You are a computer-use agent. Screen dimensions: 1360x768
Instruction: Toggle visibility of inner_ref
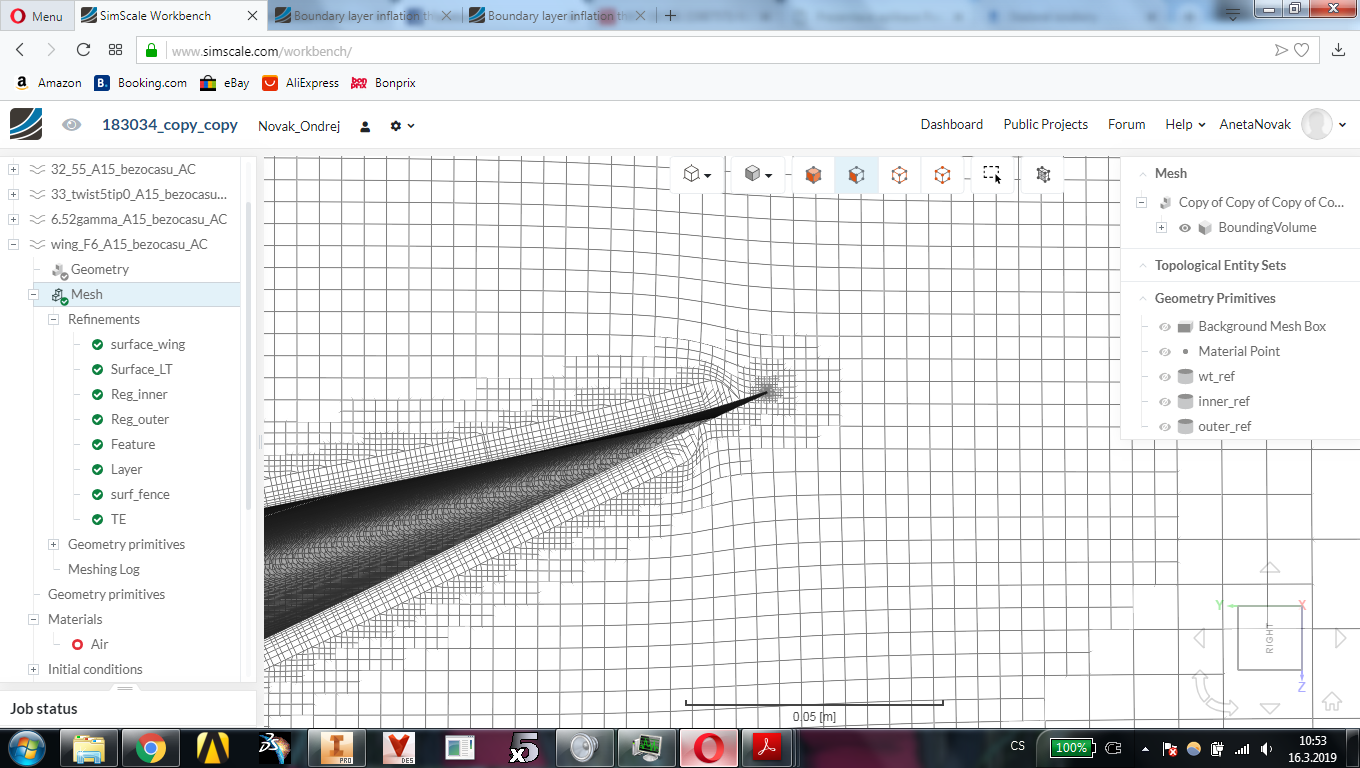coord(1164,402)
